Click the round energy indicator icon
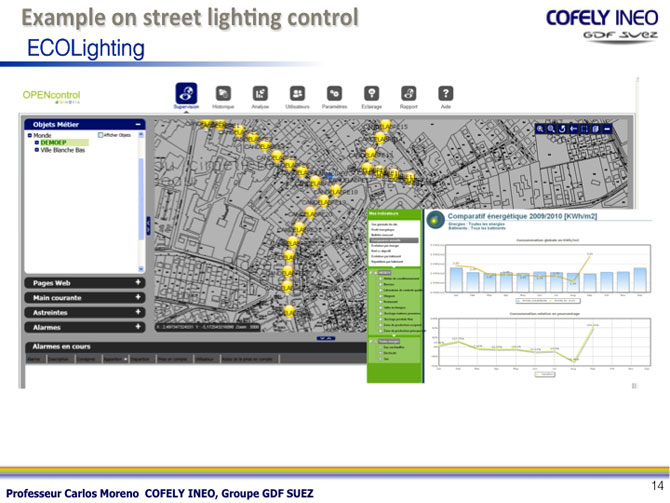The width and height of the screenshot is (670, 503). tap(435, 220)
